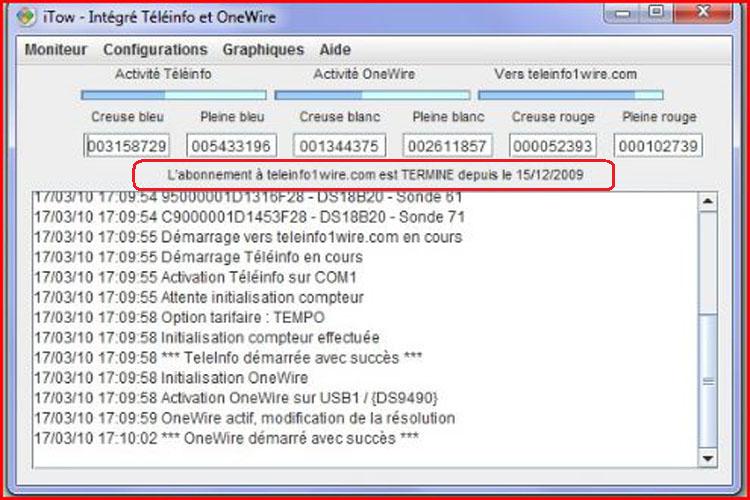Image resolution: width=750 pixels, height=500 pixels.
Task: Click the Pleine bleu counter field
Action: (233, 147)
